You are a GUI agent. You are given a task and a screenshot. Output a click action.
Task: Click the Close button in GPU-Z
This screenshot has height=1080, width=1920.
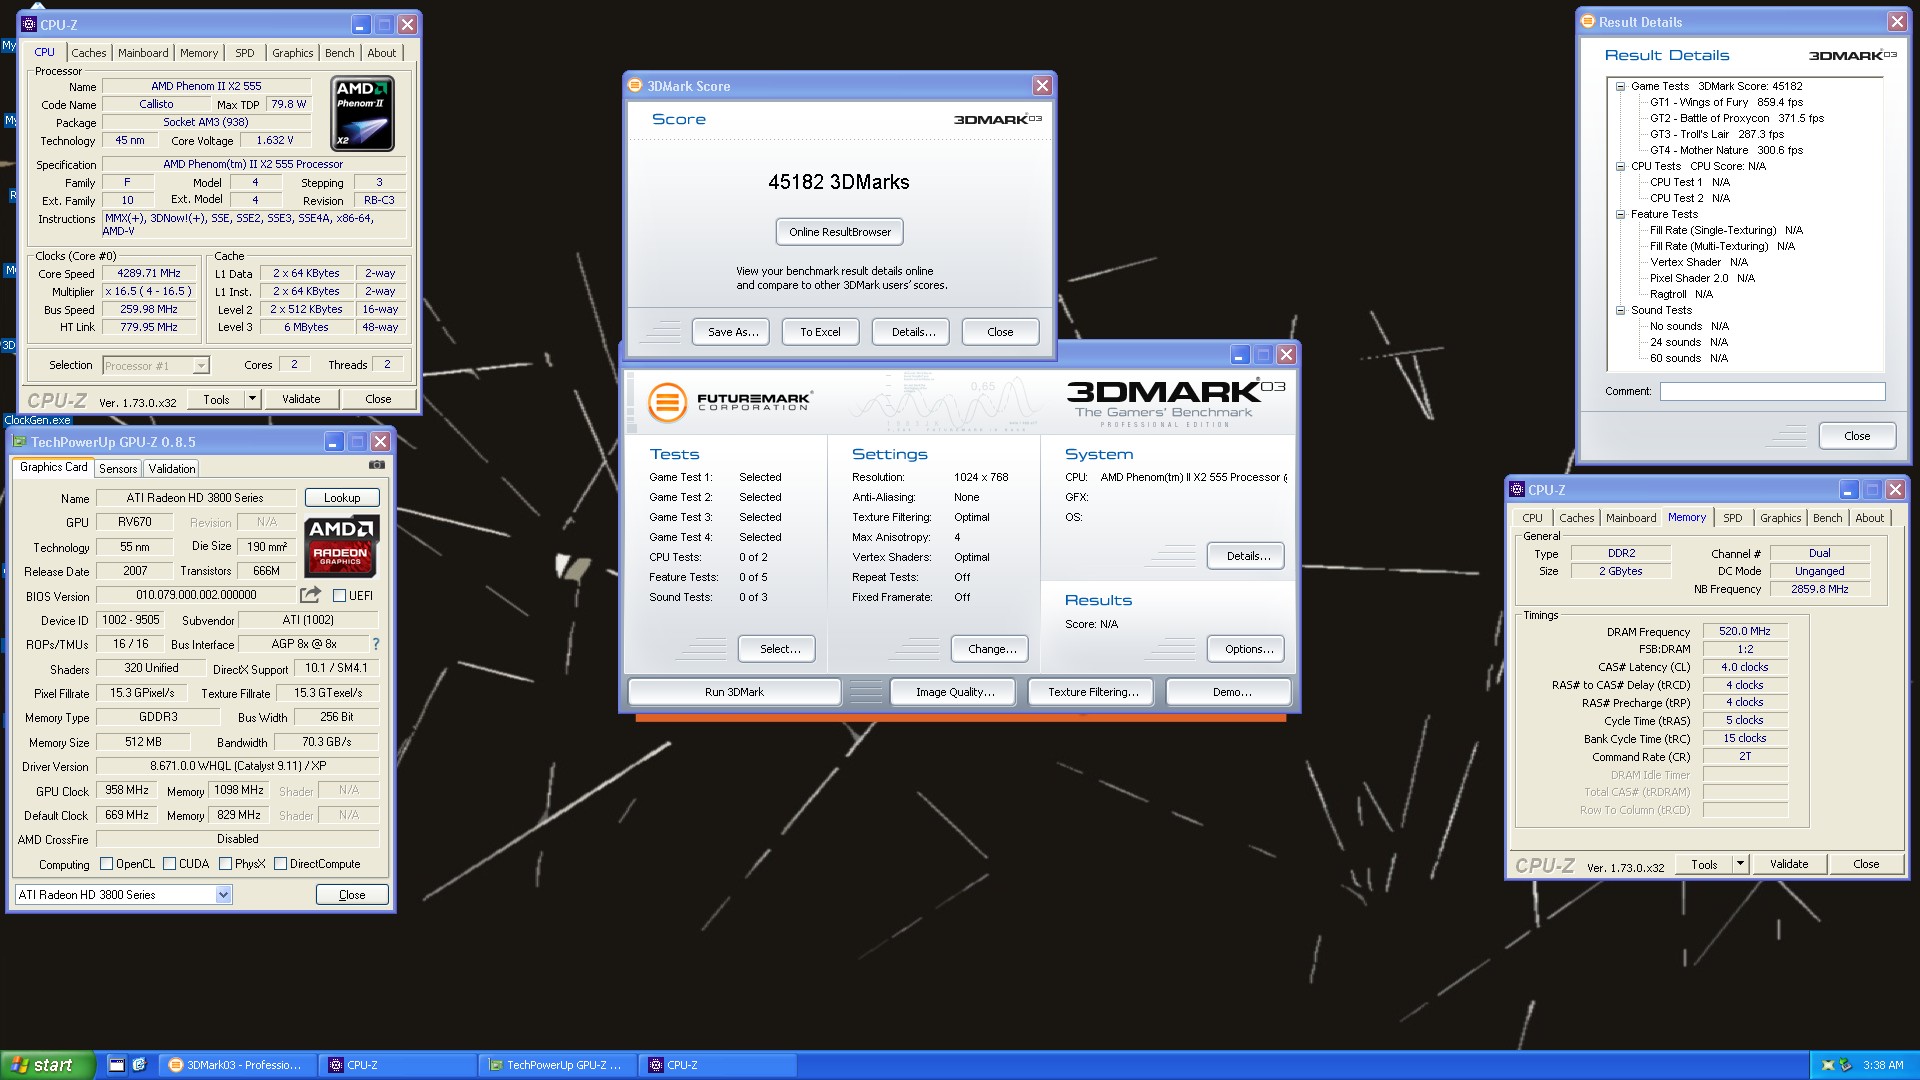pos(352,895)
